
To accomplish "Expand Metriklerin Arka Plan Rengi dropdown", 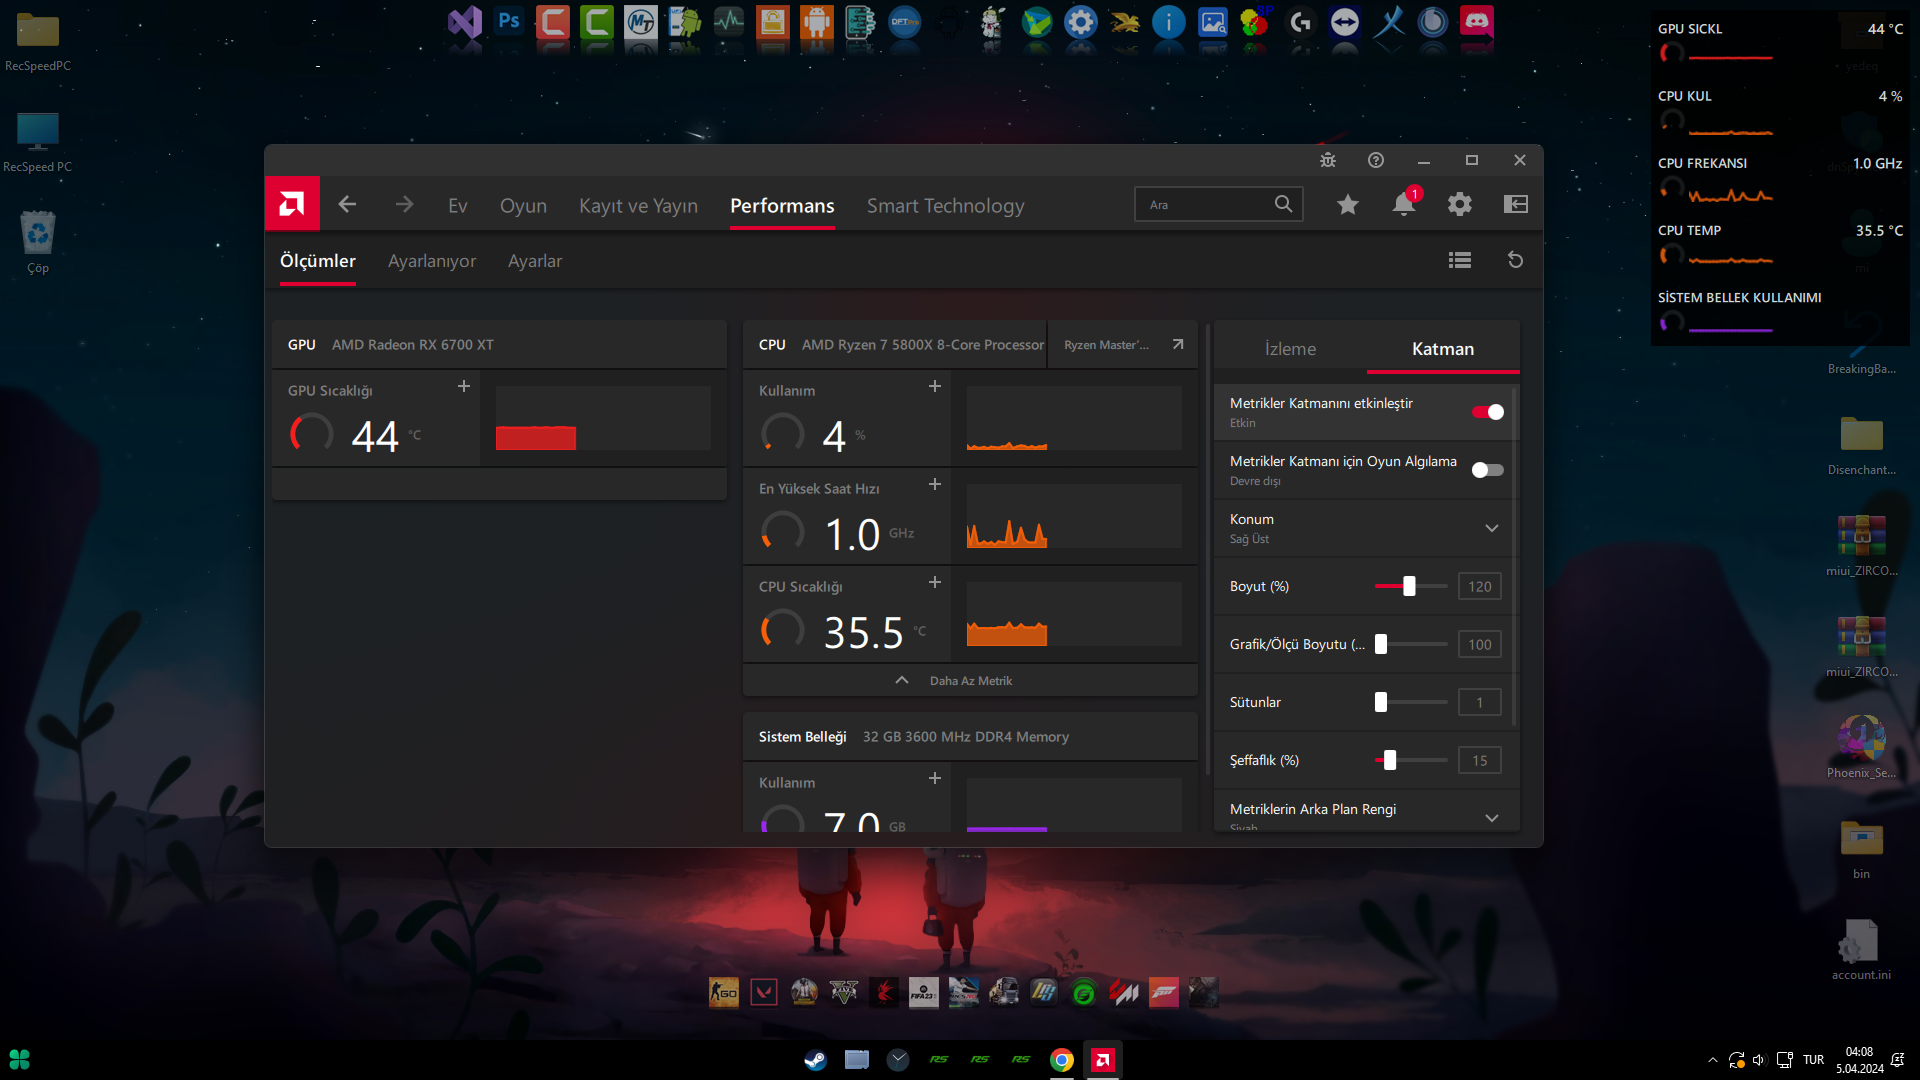I will point(1492,818).
